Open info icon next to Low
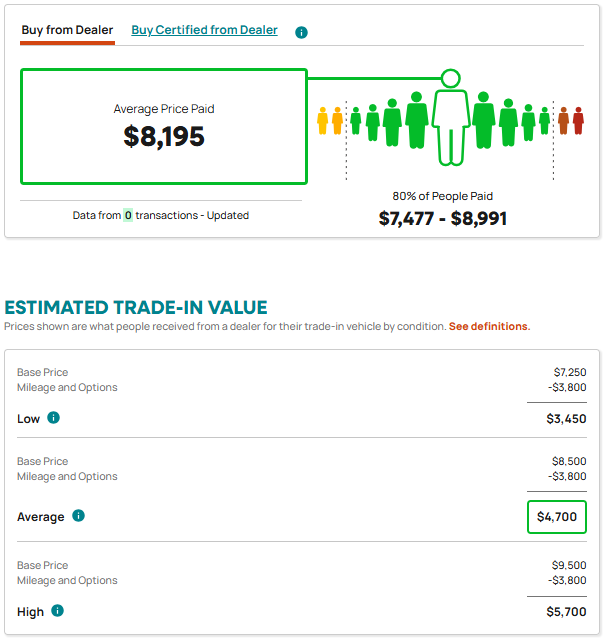The height and width of the screenshot is (638, 605). point(53,417)
